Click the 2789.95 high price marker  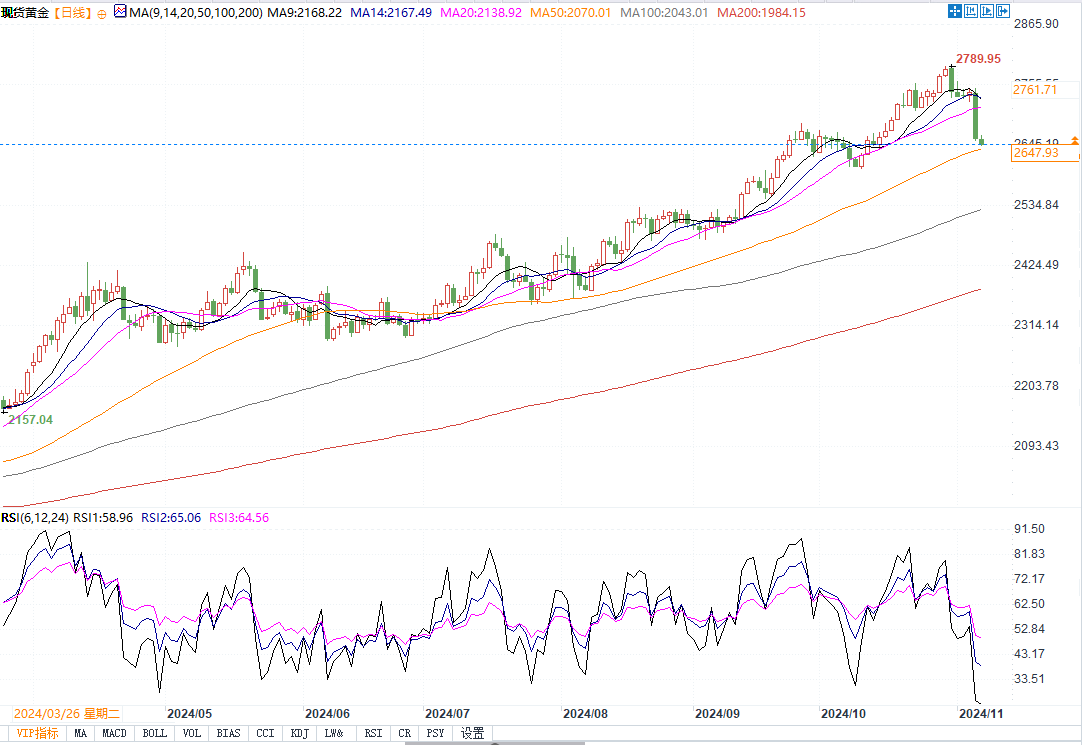pos(979,59)
